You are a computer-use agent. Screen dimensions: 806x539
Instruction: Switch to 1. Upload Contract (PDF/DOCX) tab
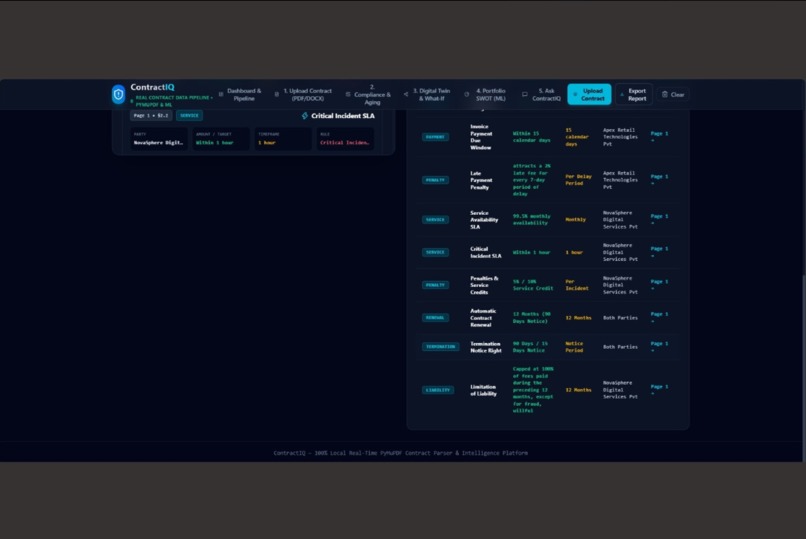tap(303, 95)
